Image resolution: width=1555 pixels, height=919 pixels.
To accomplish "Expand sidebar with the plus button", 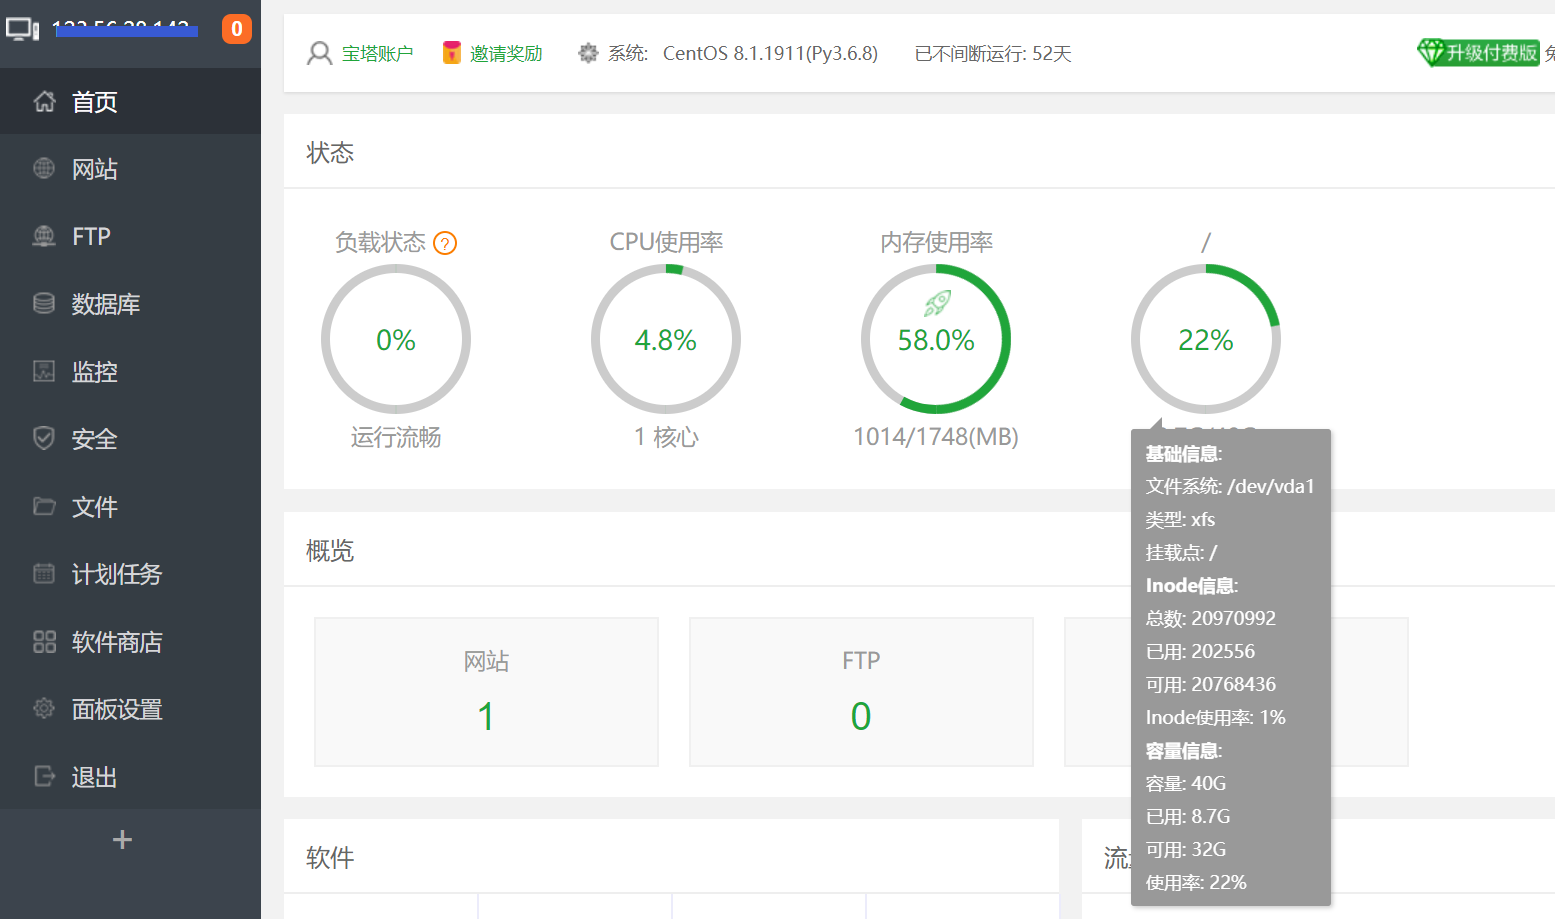I will tap(122, 840).
